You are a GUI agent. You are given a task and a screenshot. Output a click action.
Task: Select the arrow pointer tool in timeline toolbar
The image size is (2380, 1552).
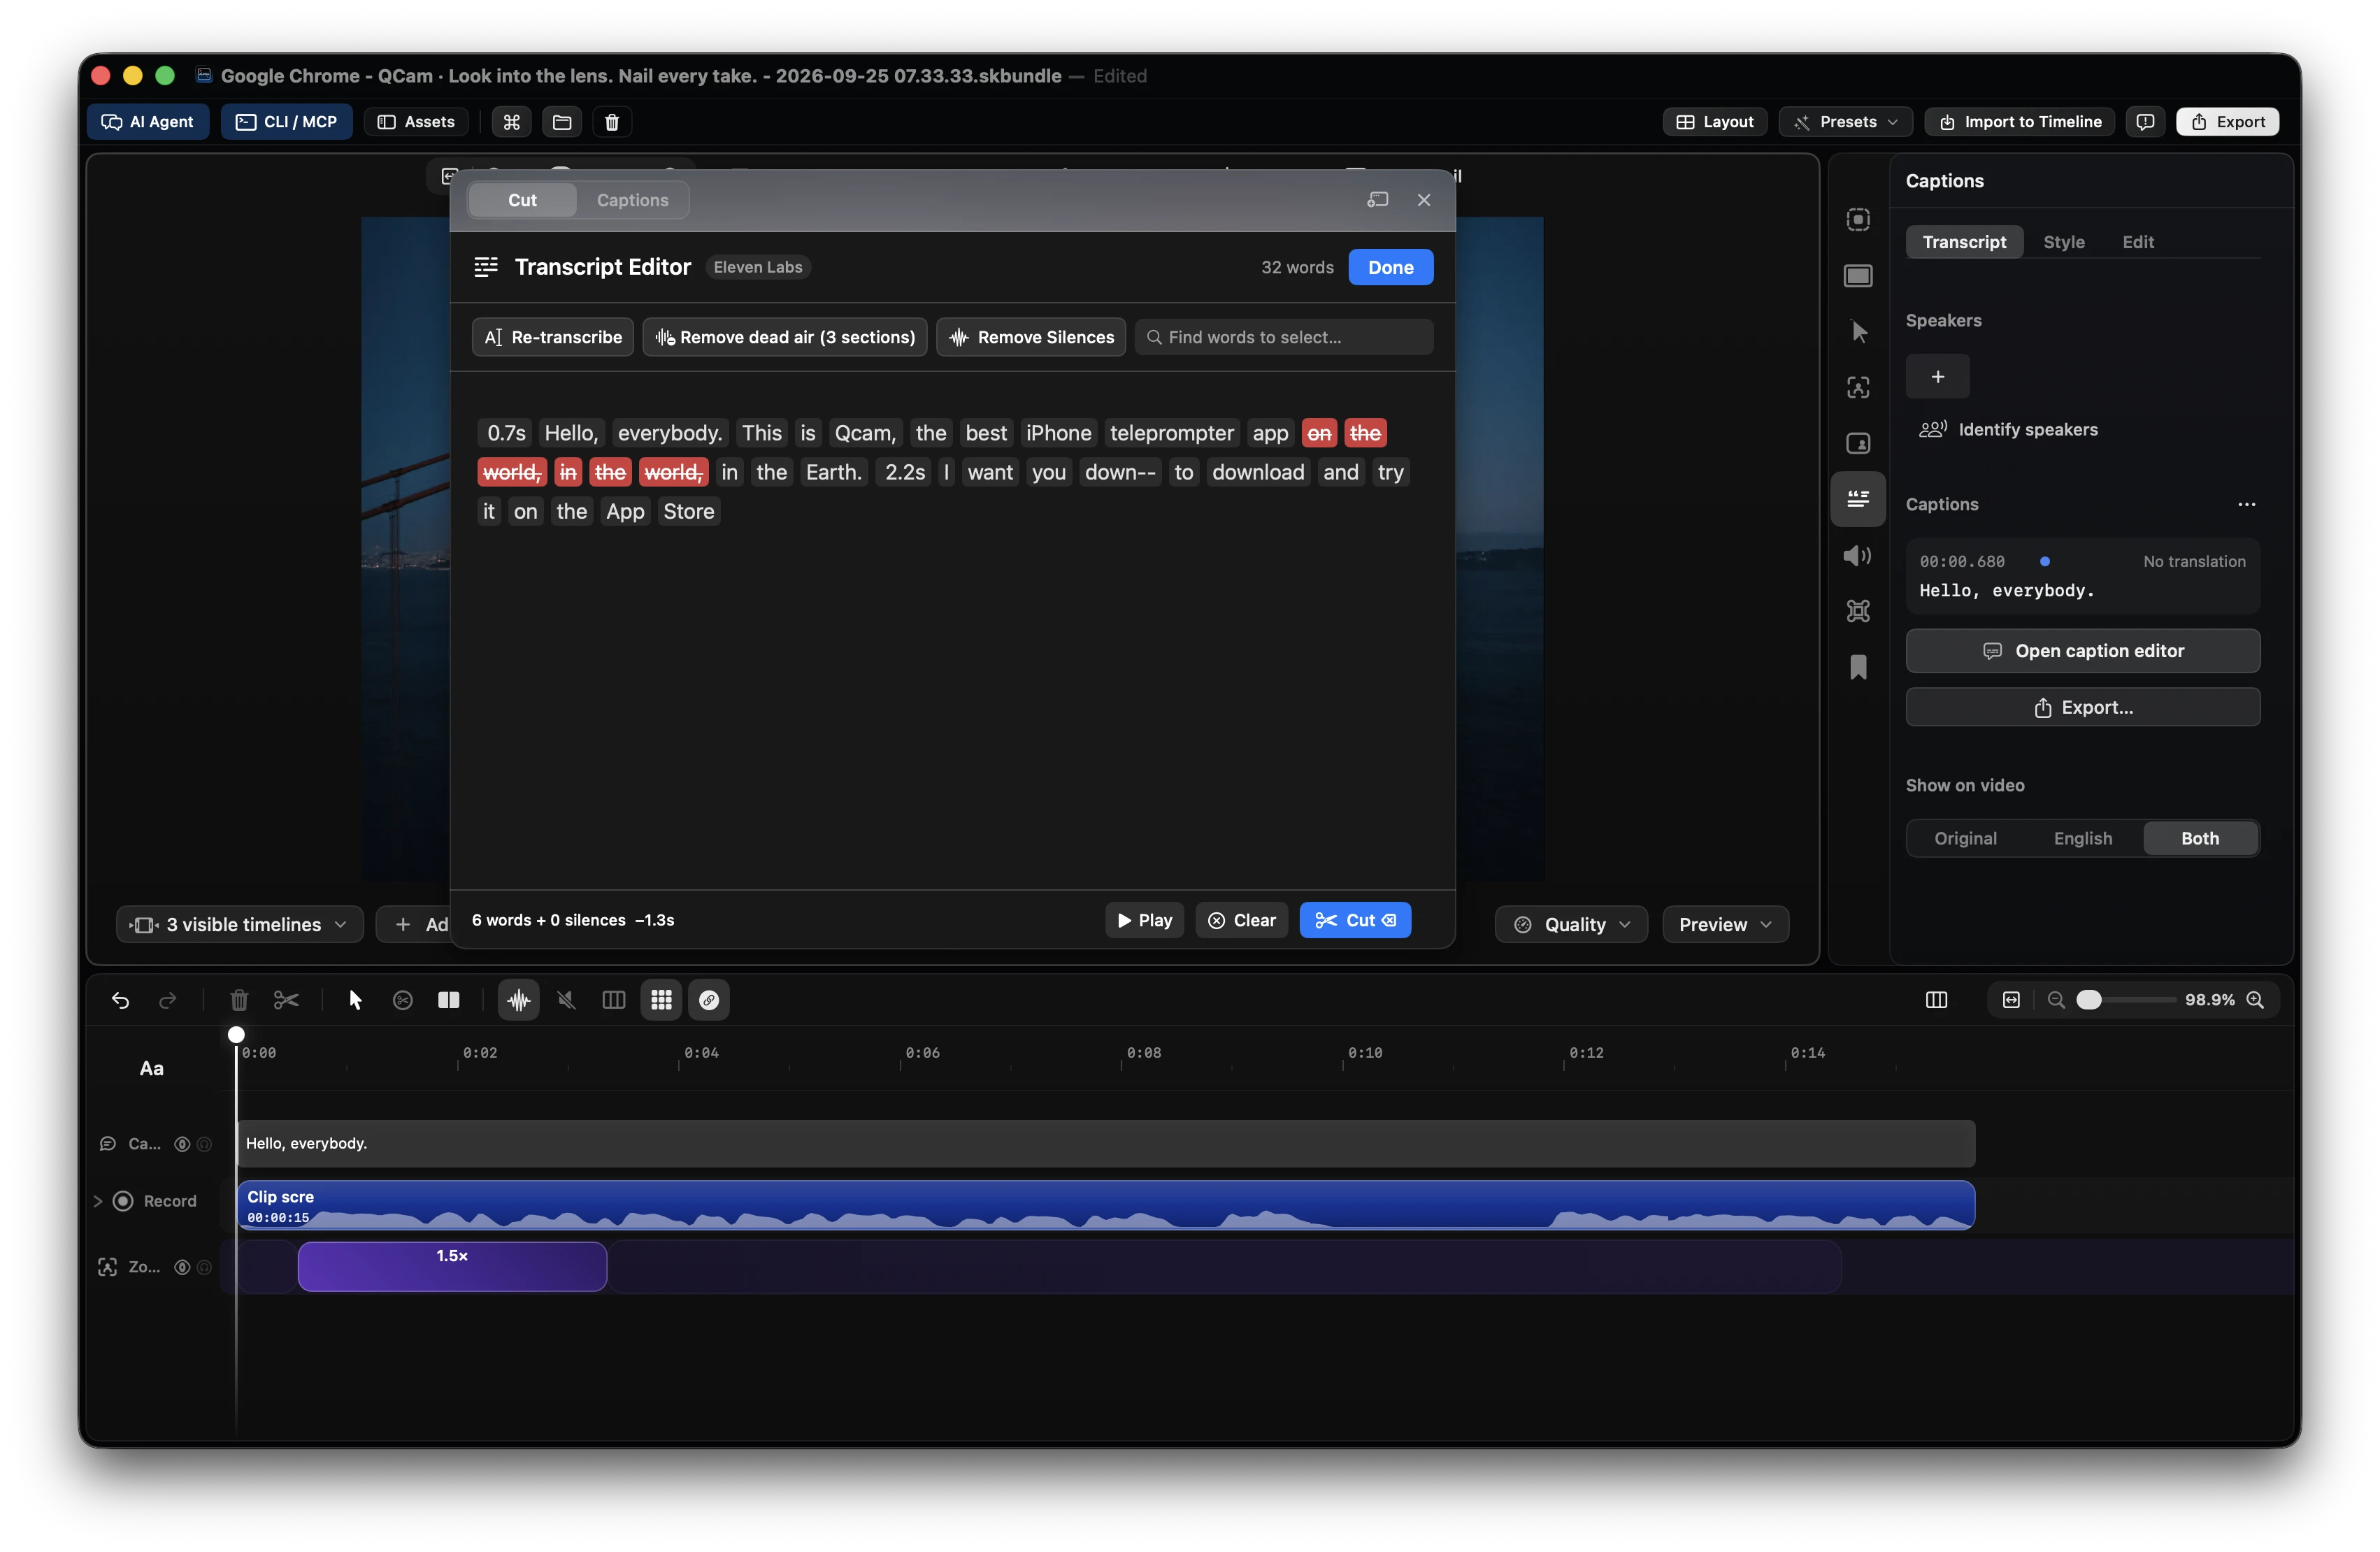click(355, 1000)
